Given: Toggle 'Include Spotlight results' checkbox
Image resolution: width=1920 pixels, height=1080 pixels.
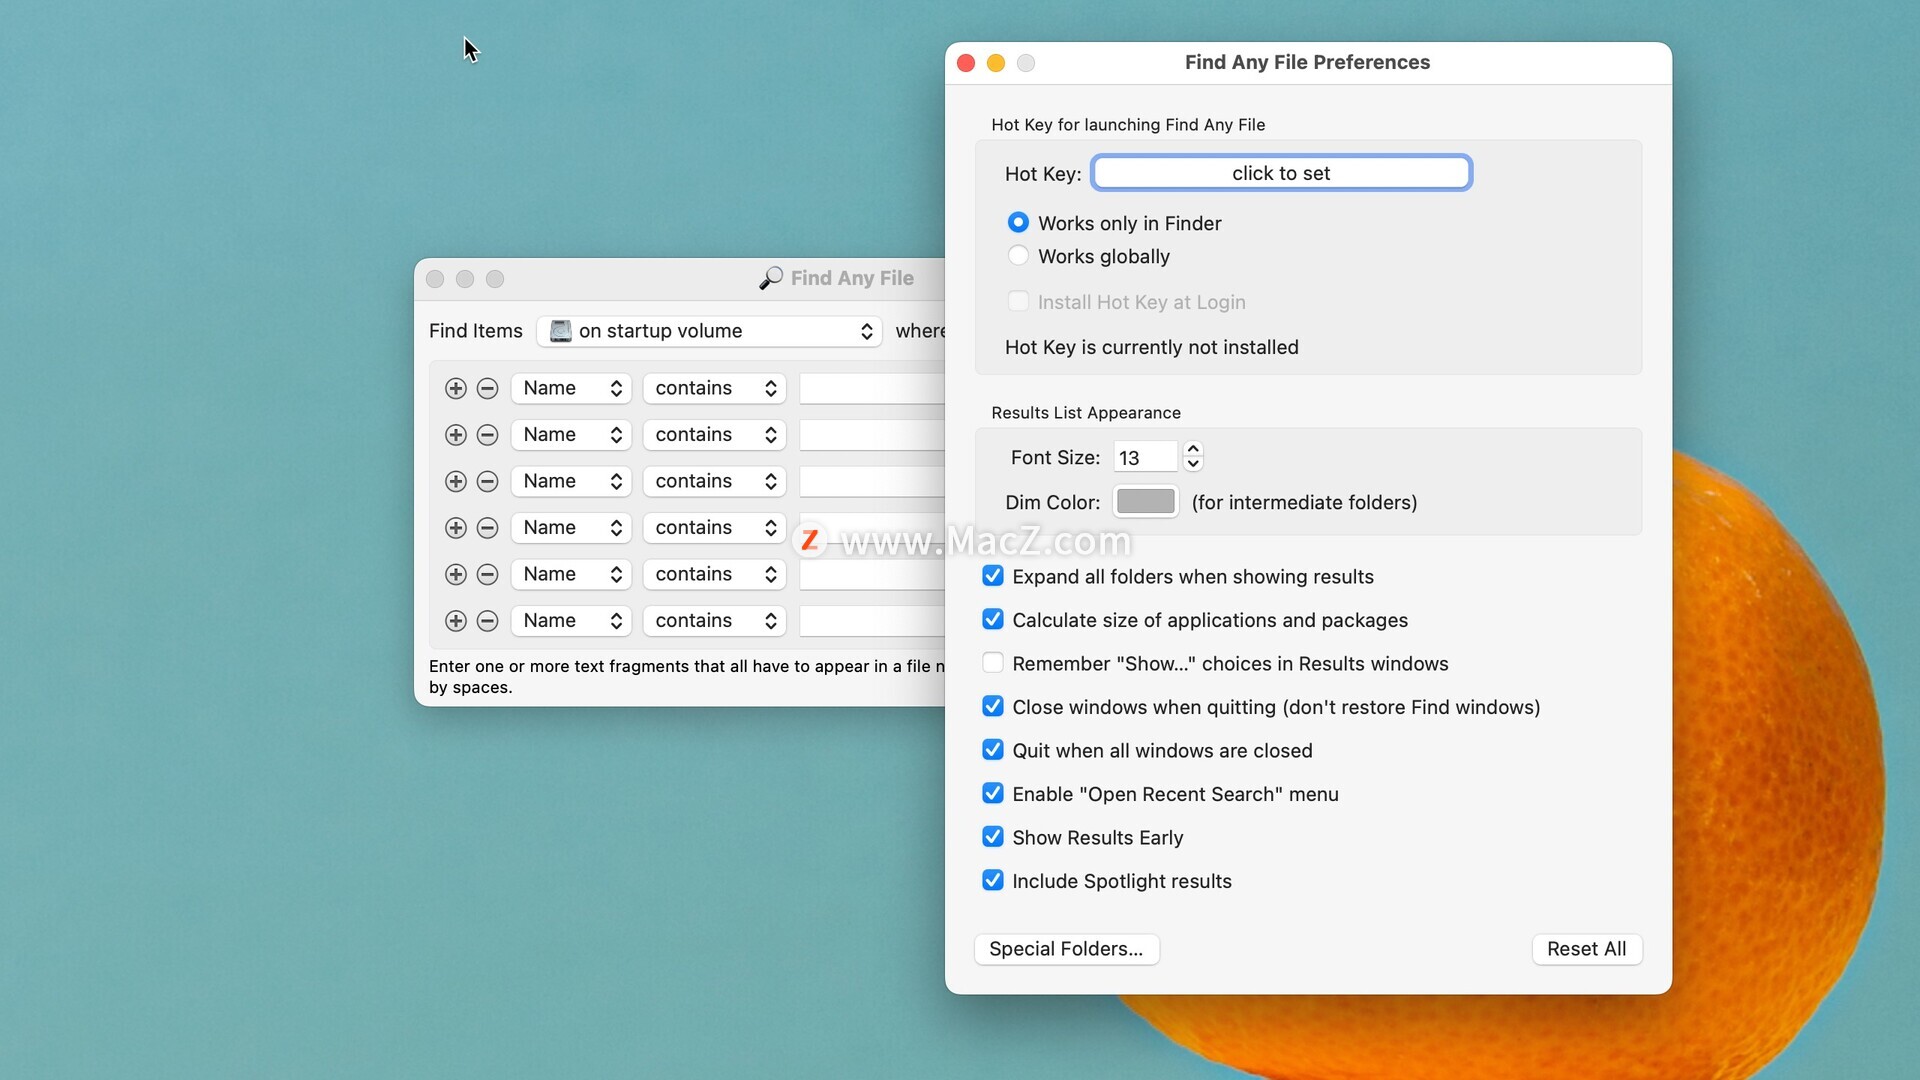Looking at the screenshot, I should [x=992, y=880].
